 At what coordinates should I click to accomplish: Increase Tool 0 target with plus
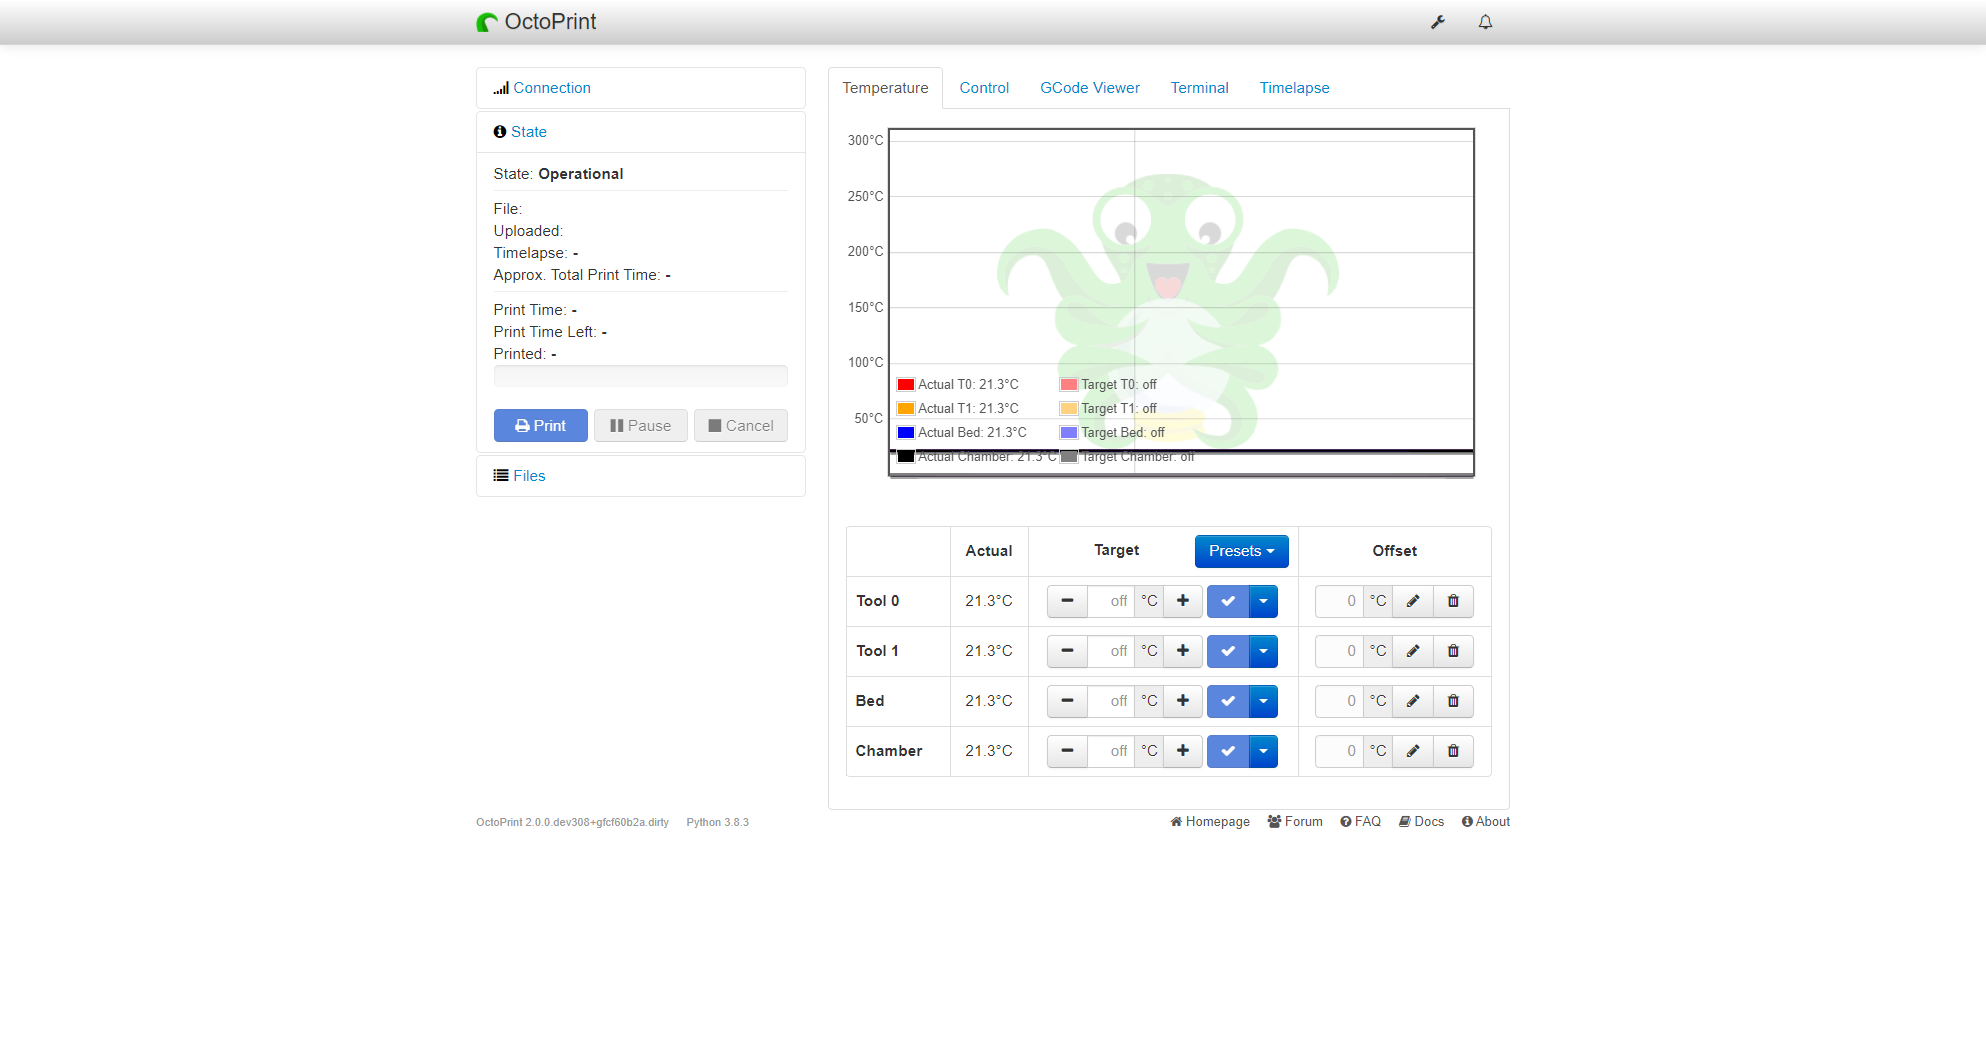pos(1183,601)
